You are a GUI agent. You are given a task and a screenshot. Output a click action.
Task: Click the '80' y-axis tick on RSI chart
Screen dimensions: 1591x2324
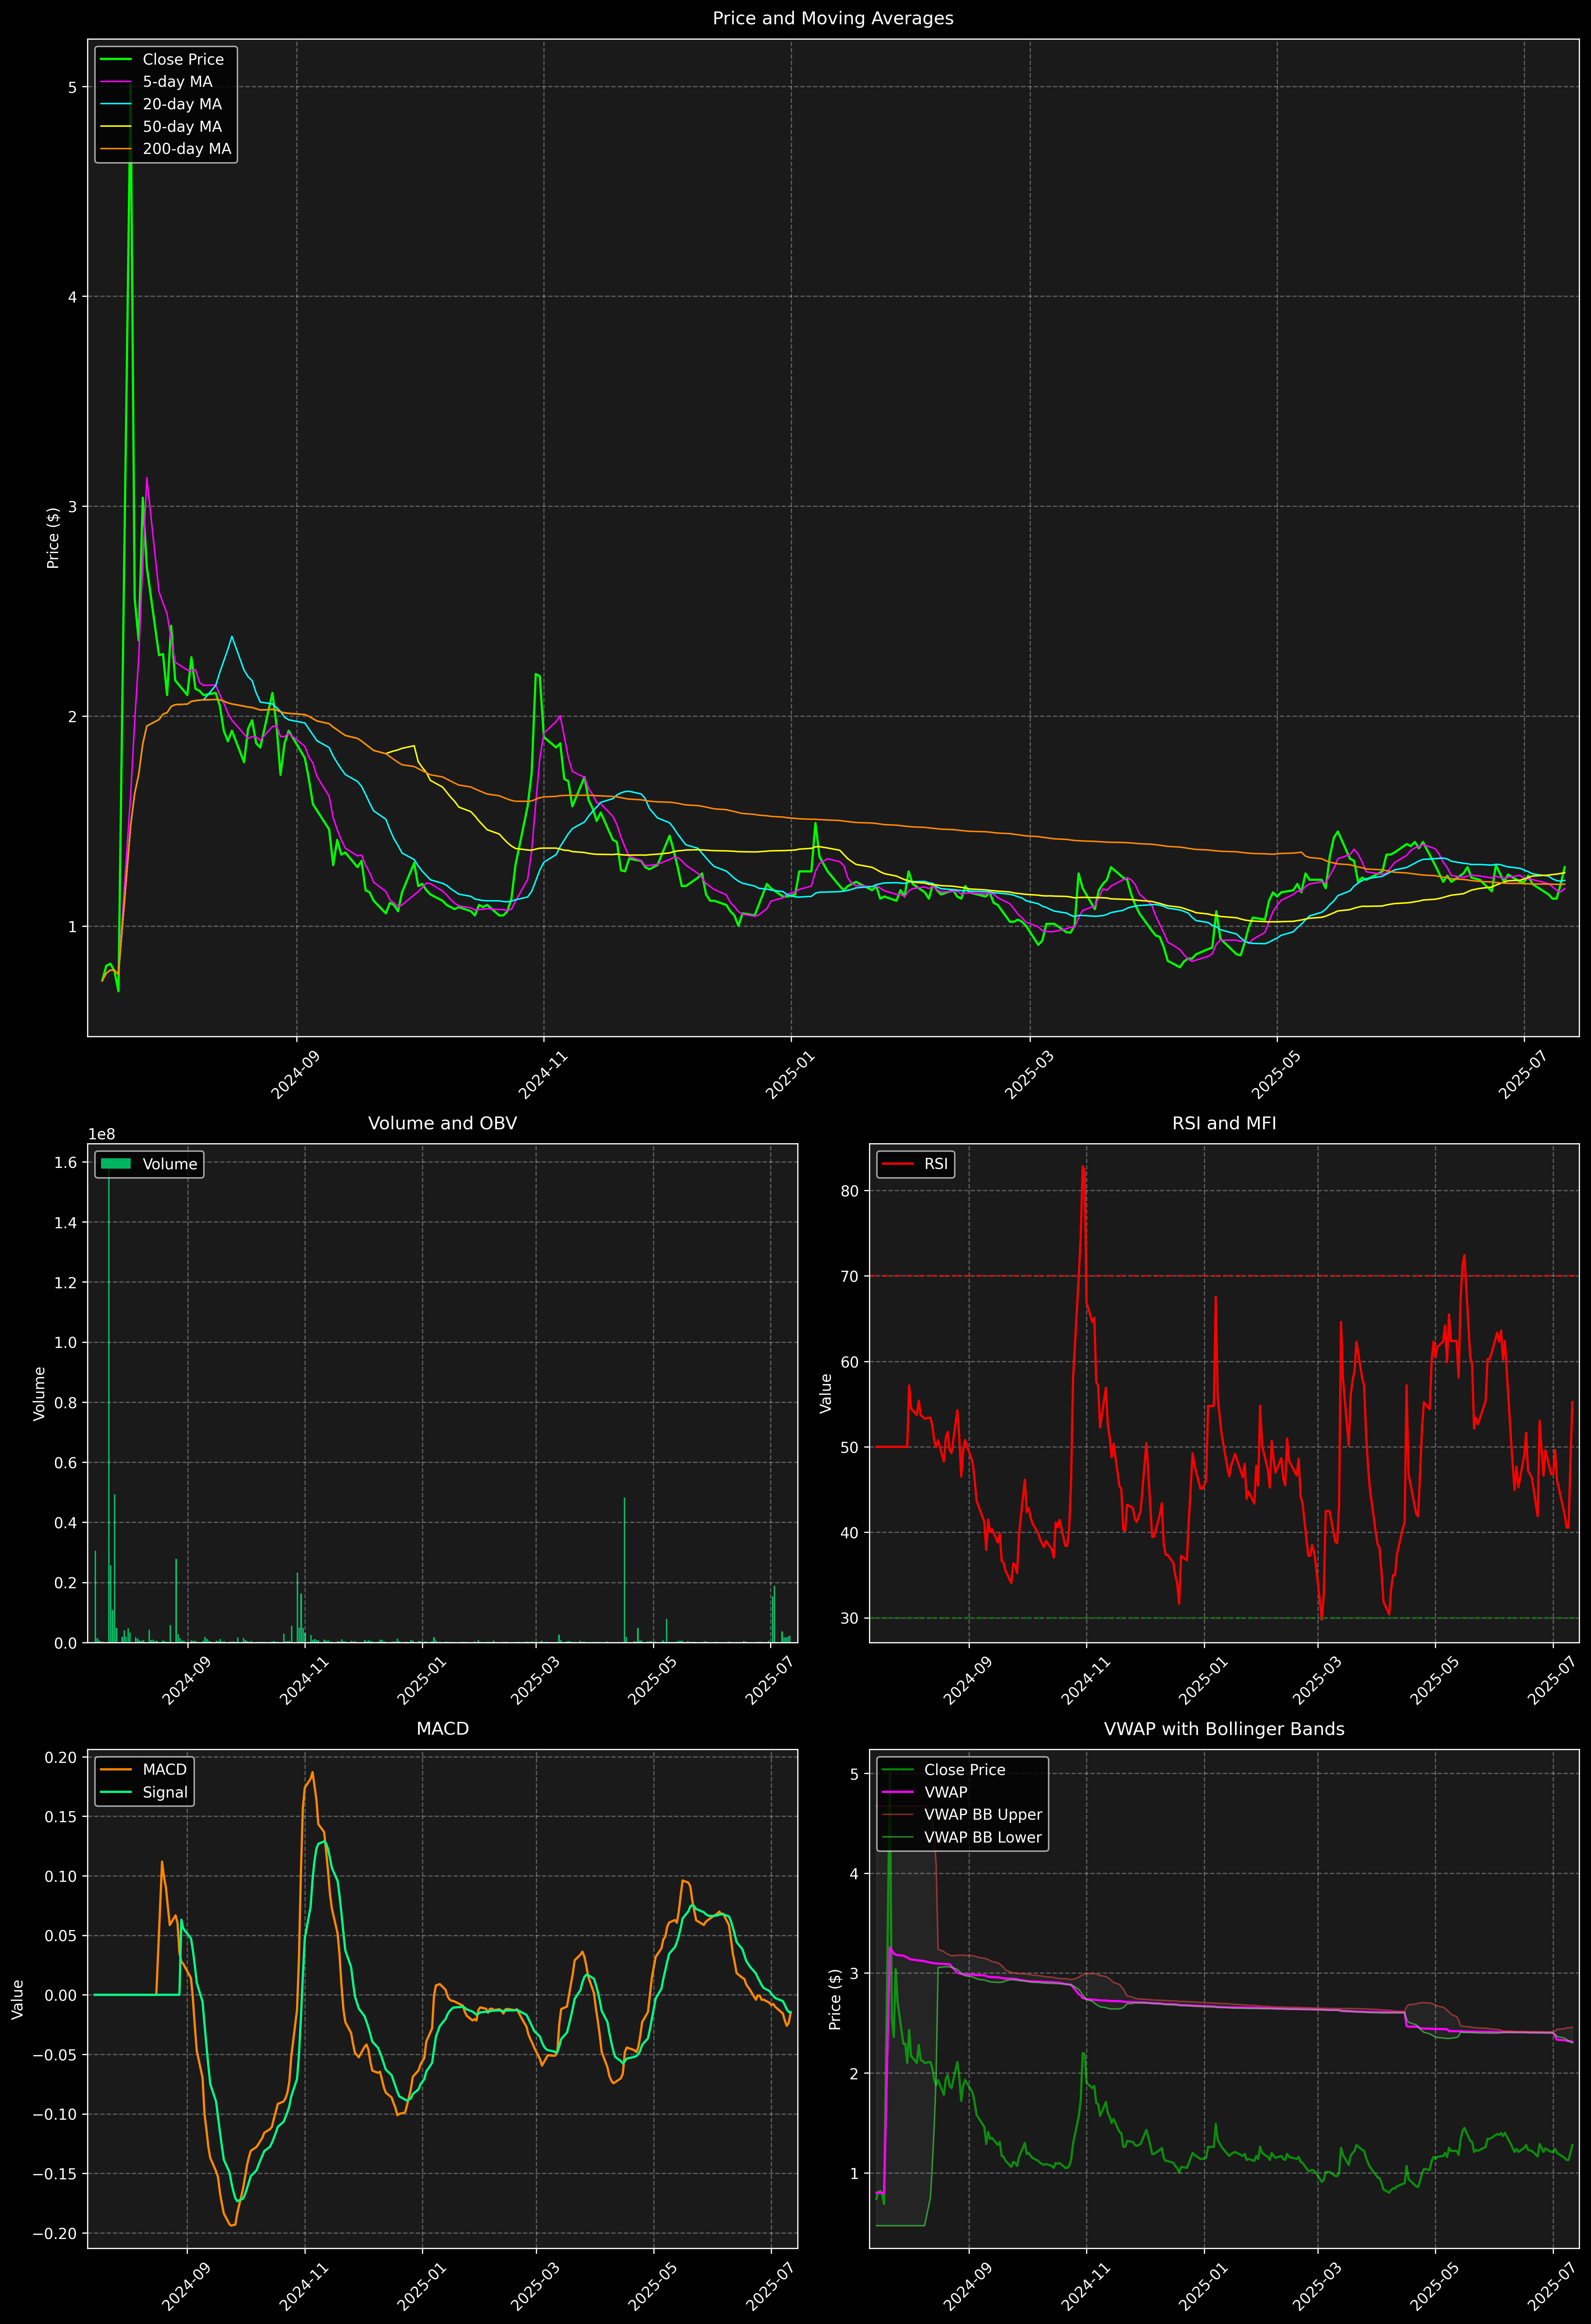tap(850, 1191)
